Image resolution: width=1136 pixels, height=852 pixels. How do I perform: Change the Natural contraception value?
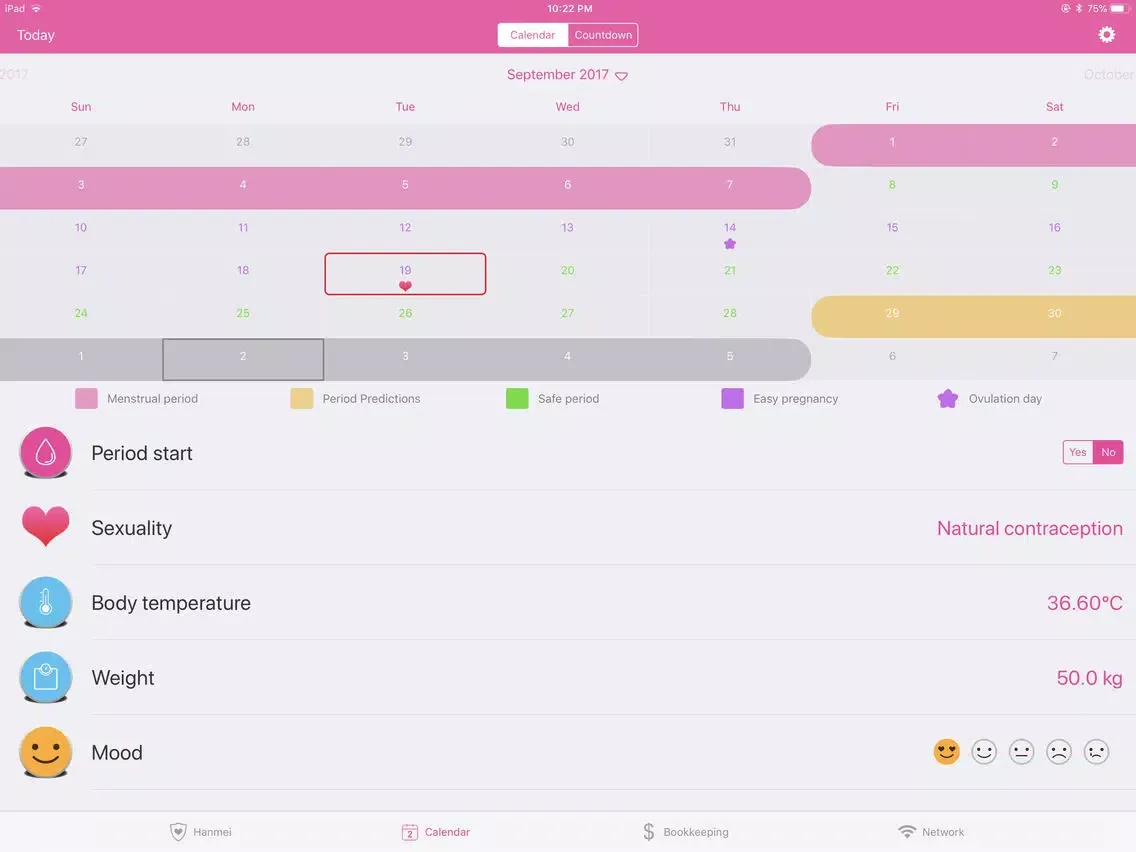(x=1030, y=528)
